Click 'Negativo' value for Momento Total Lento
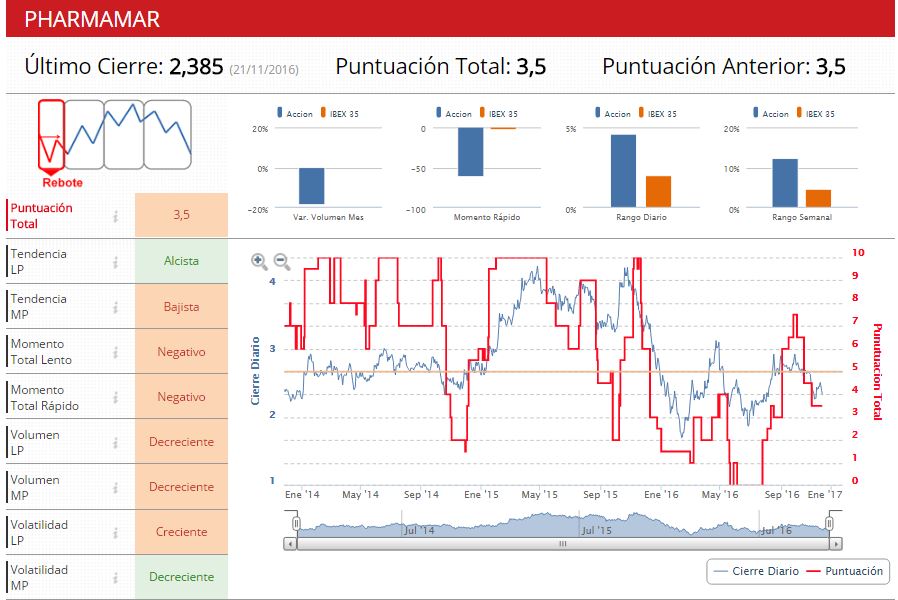This screenshot has width=898, height=600. 182,352
